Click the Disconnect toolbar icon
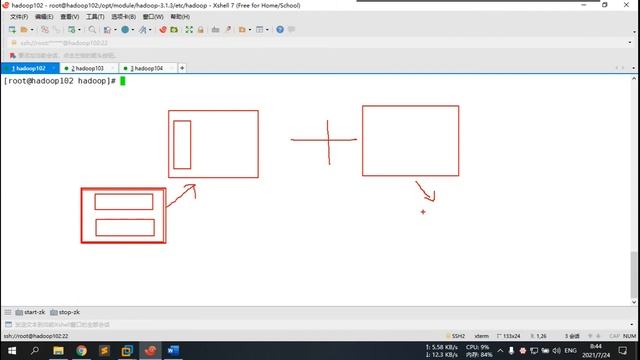Image resolution: width=640 pixels, height=360 pixels. click(x=45, y=29)
